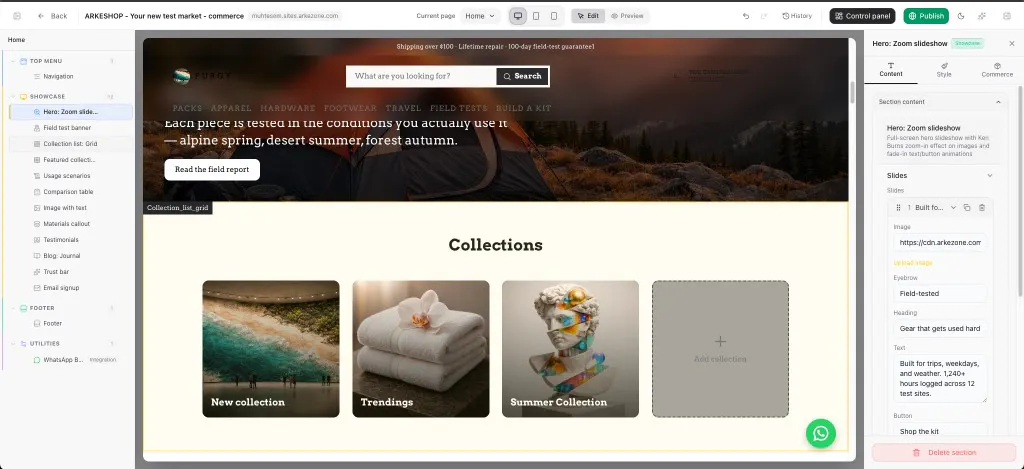Click the Upload image link

point(913,263)
